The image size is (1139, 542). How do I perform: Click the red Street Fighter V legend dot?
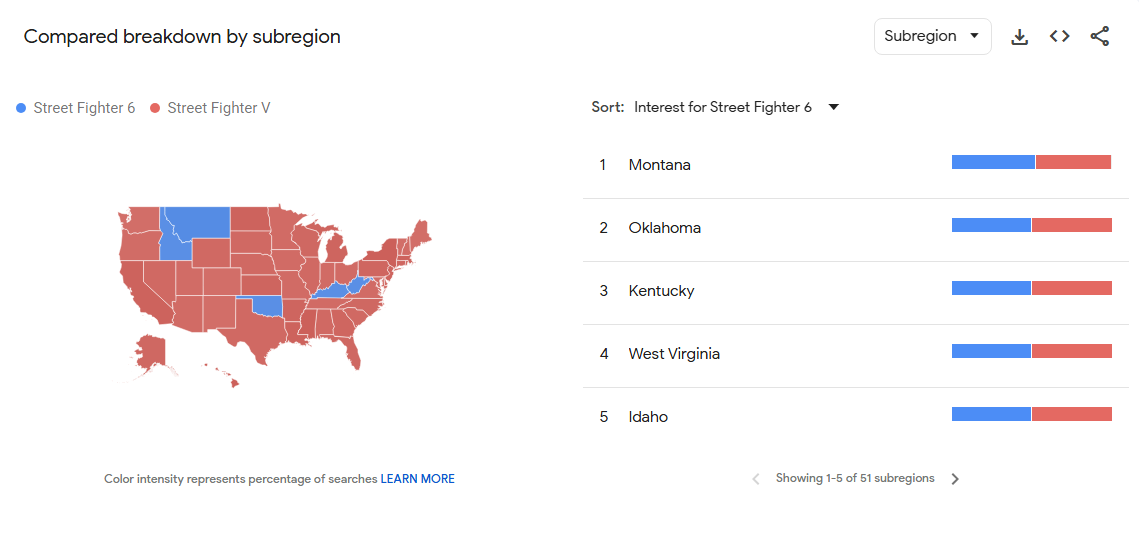pyautogui.click(x=155, y=108)
